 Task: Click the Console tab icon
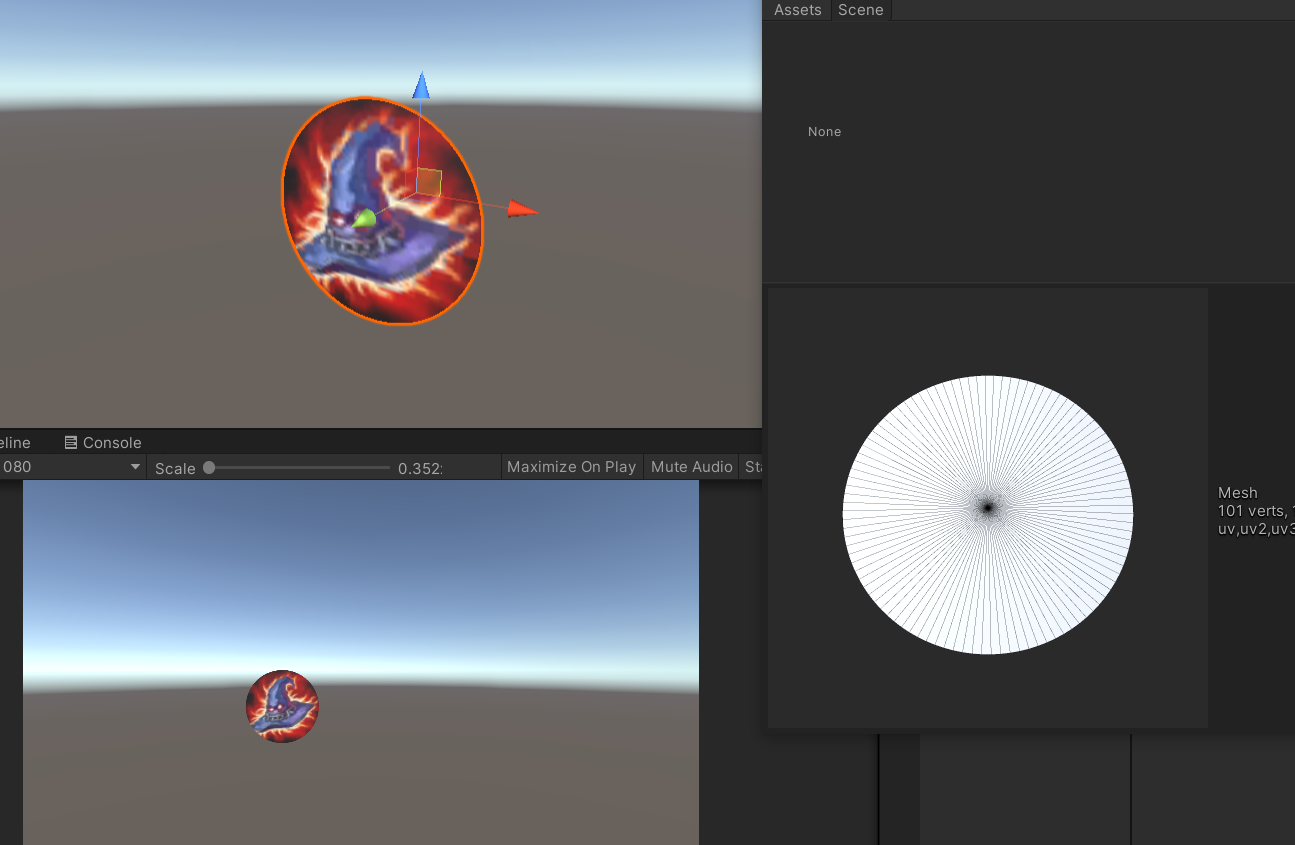[x=71, y=442]
